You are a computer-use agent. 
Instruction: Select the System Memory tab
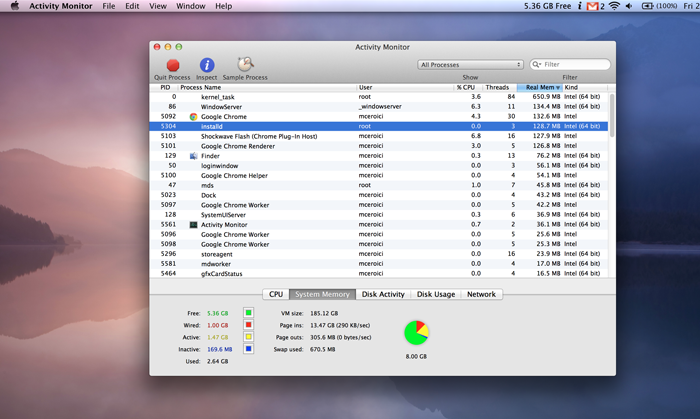pyautogui.click(x=322, y=294)
